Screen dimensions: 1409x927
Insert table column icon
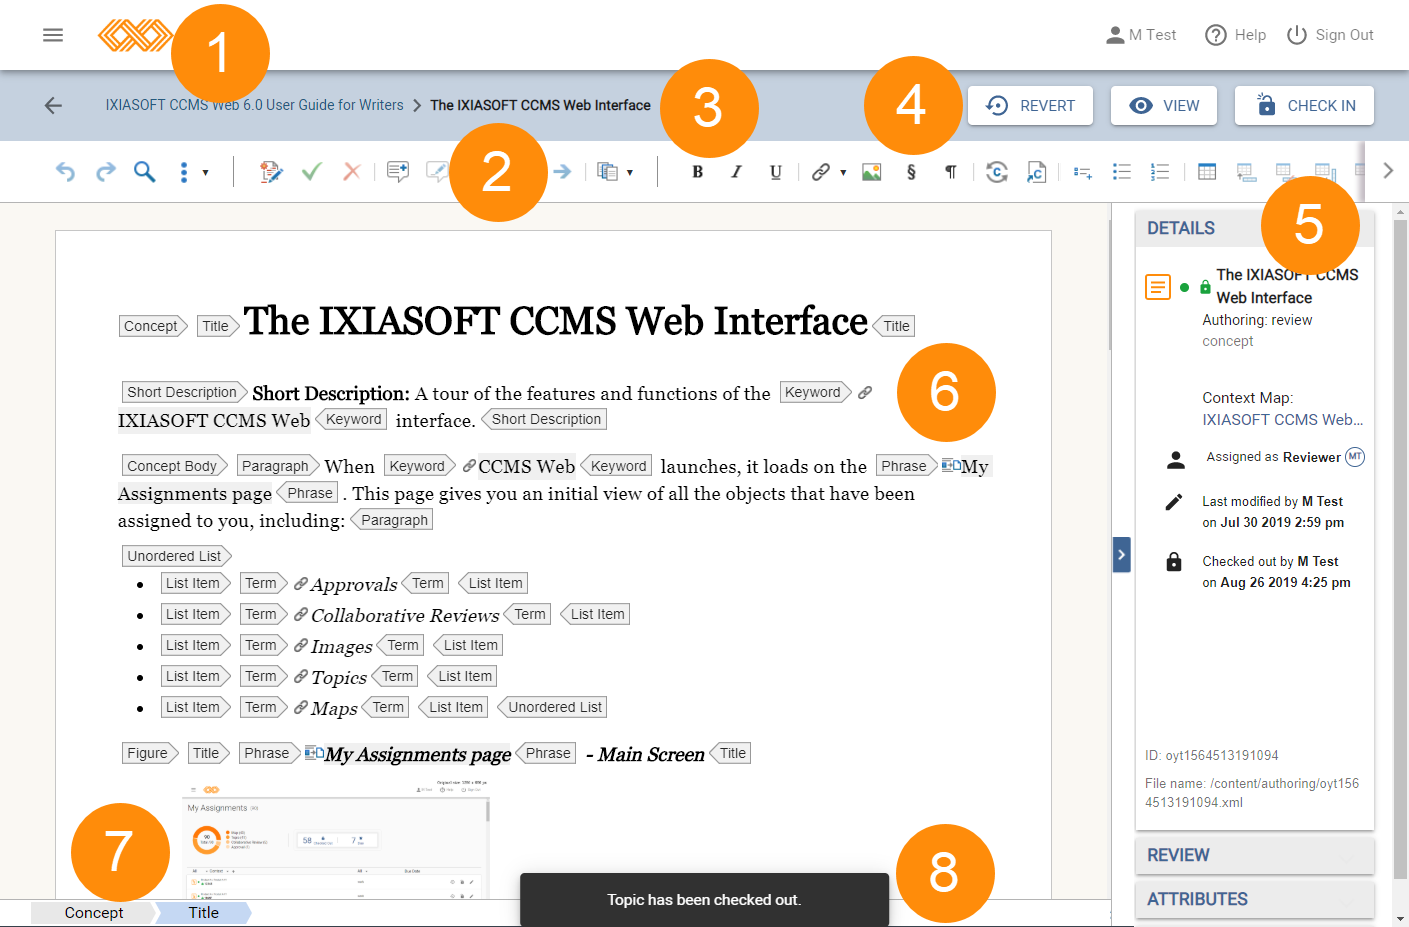point(1325,172)
